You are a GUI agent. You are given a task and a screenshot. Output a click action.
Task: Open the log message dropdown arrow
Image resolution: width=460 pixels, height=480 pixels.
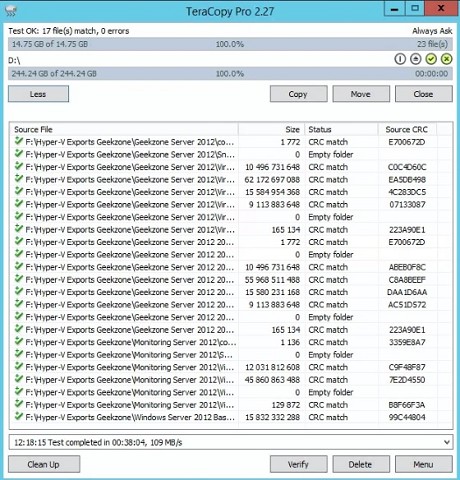[x=447, y=442]
